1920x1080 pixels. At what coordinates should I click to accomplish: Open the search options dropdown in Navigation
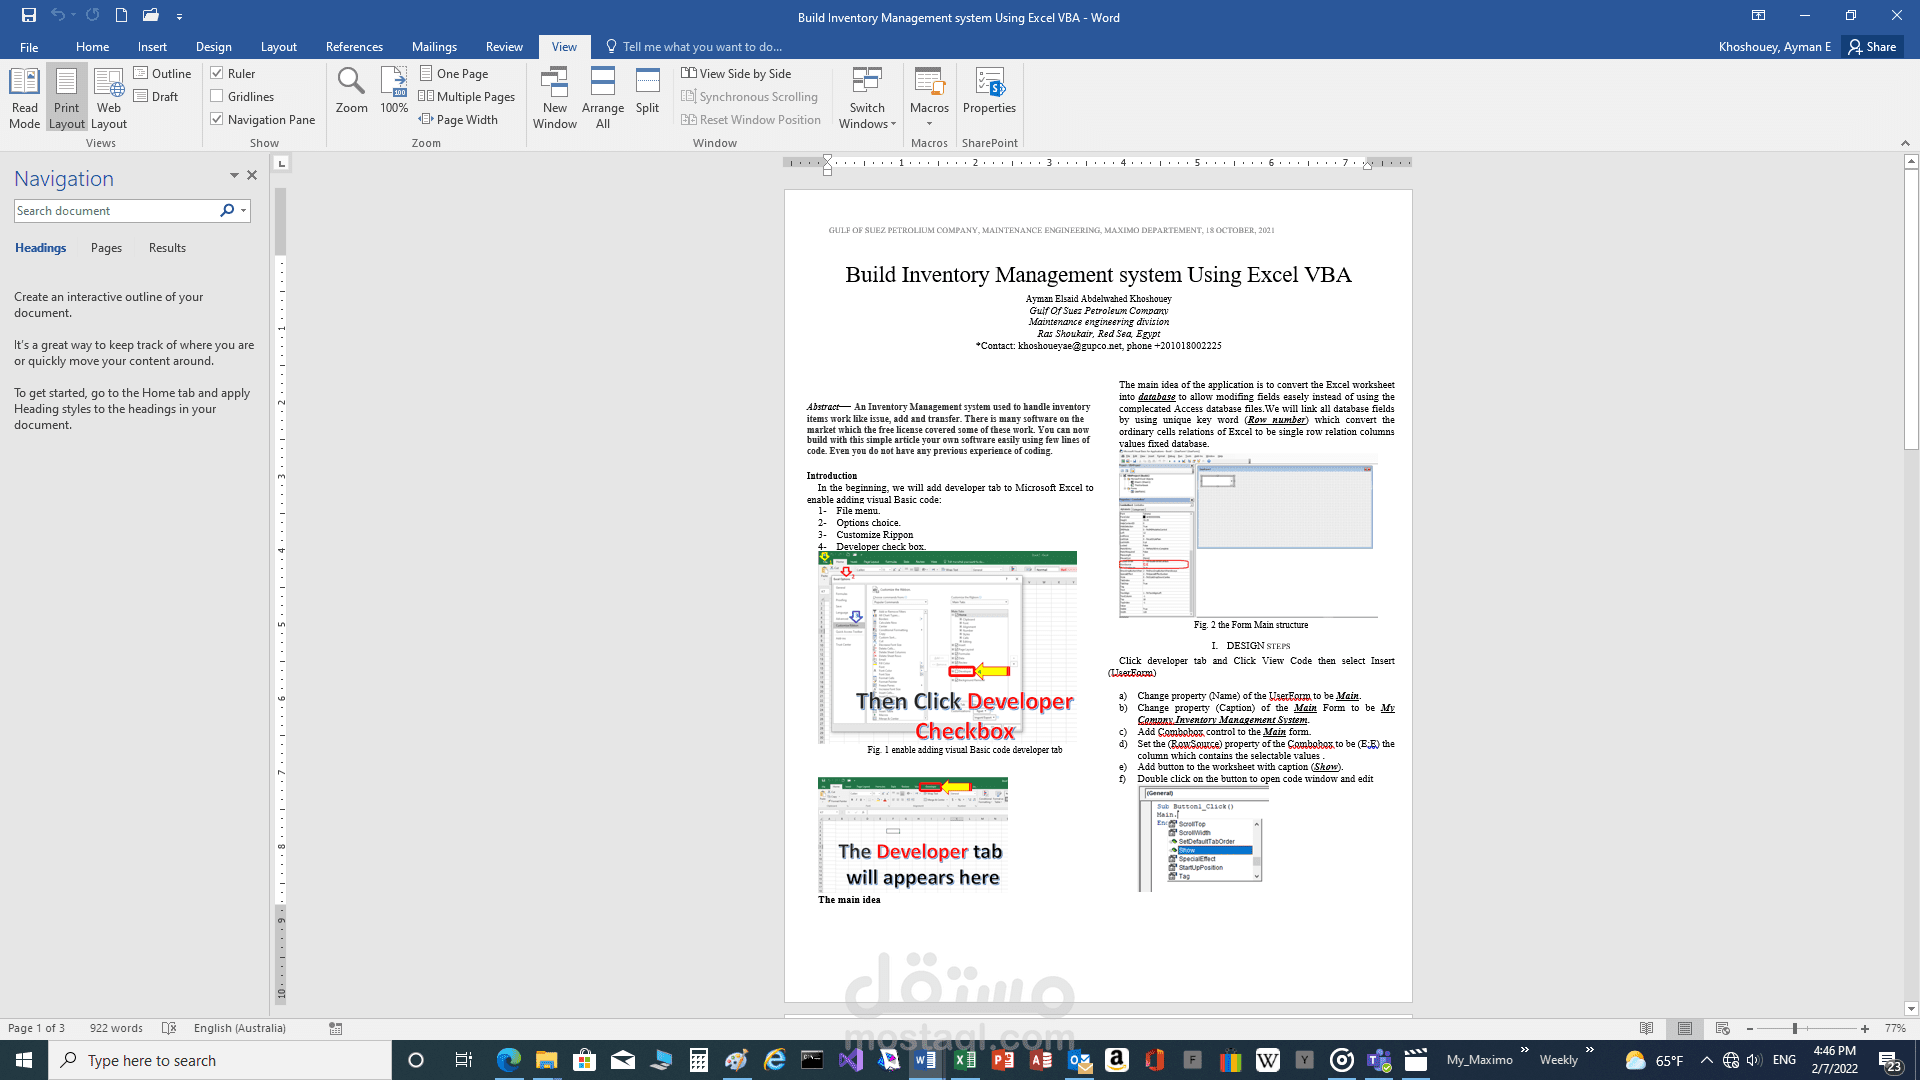click(241, 210)
